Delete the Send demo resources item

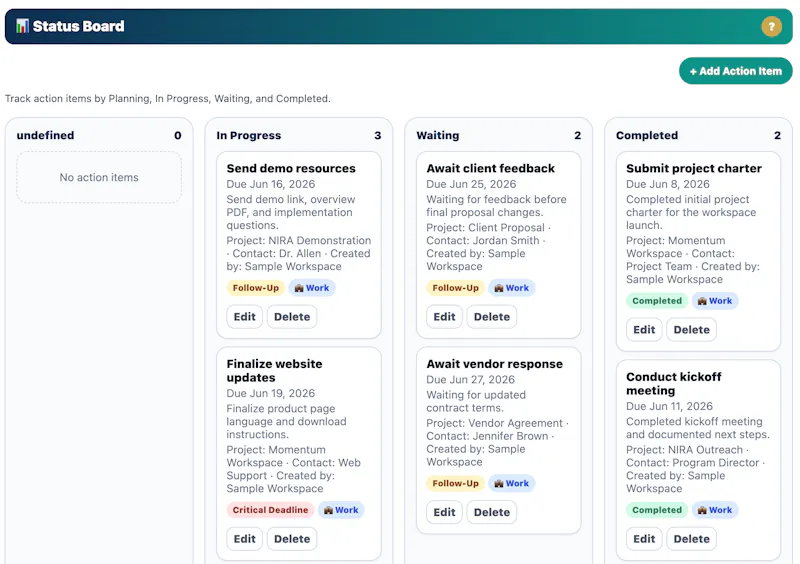(292, 316)
